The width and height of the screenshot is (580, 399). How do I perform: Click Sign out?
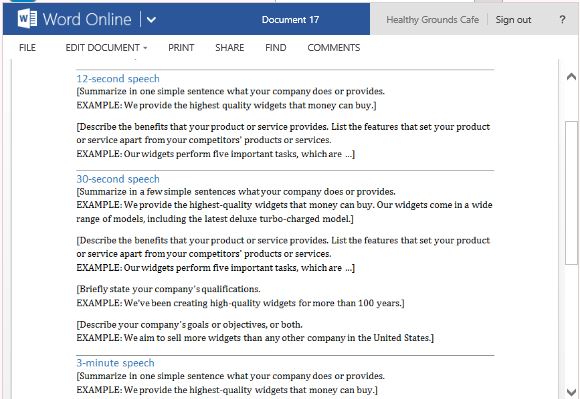tap(513, 20)
